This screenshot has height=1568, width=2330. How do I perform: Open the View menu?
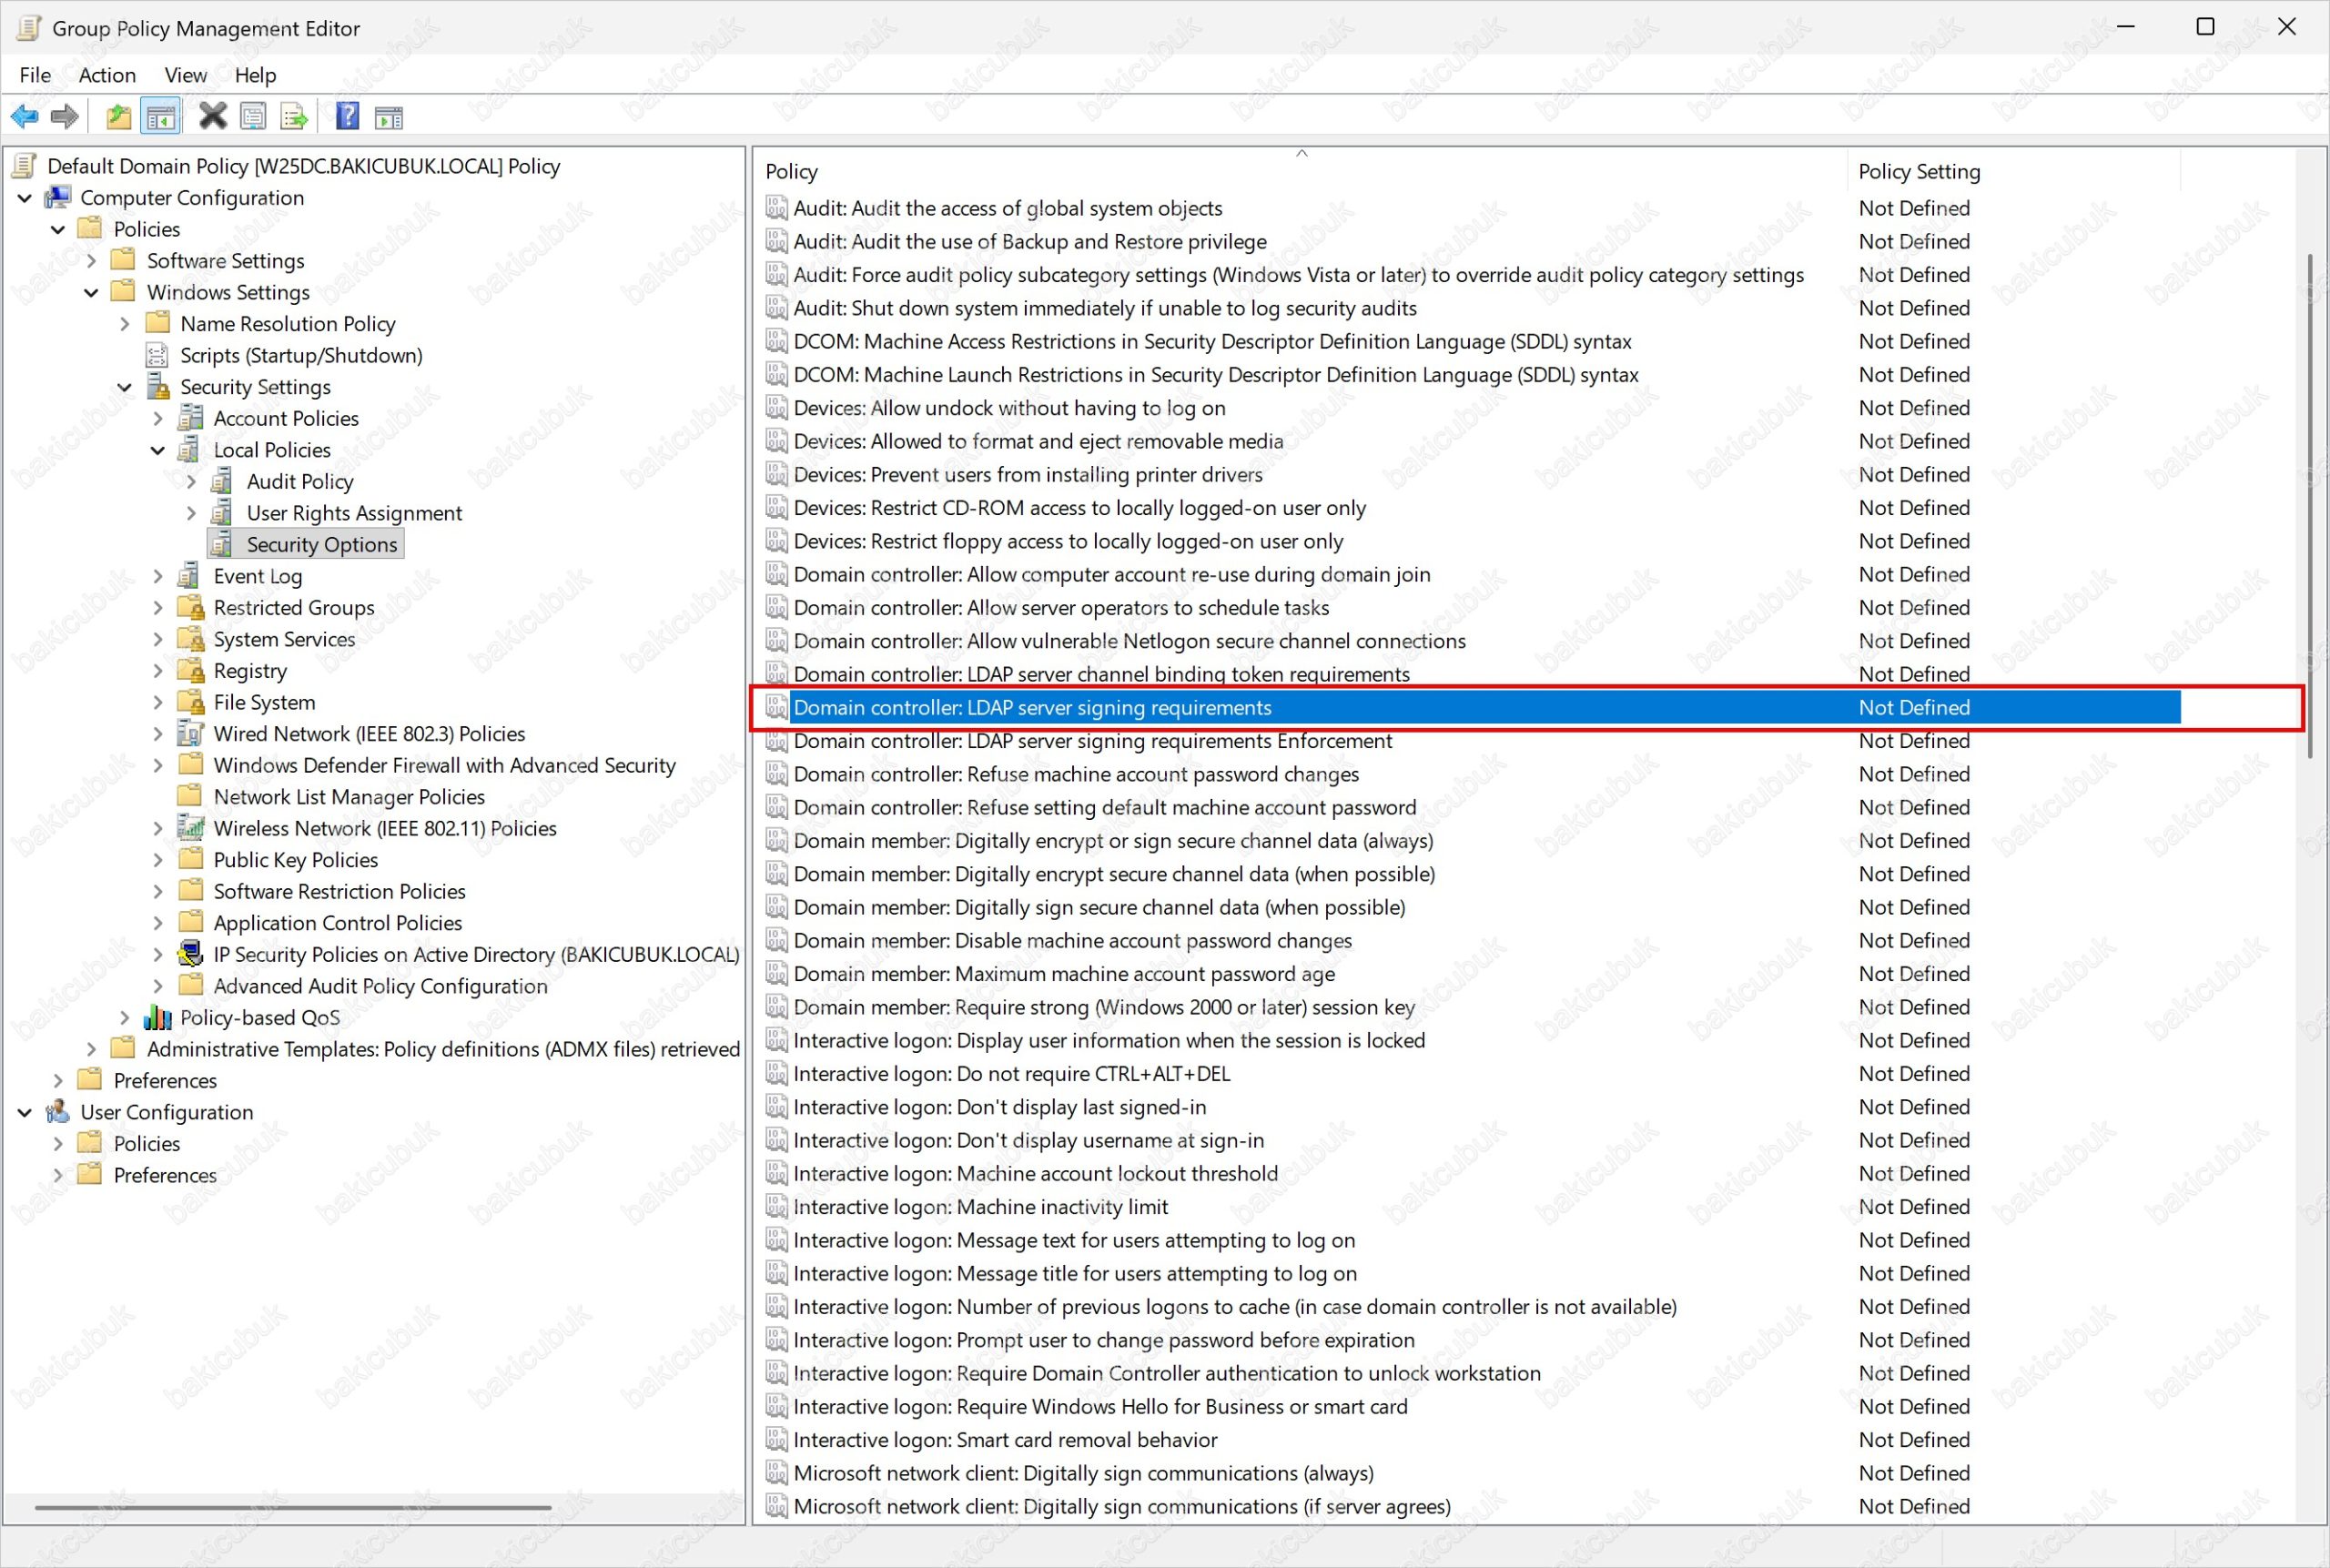pos(185,75)
